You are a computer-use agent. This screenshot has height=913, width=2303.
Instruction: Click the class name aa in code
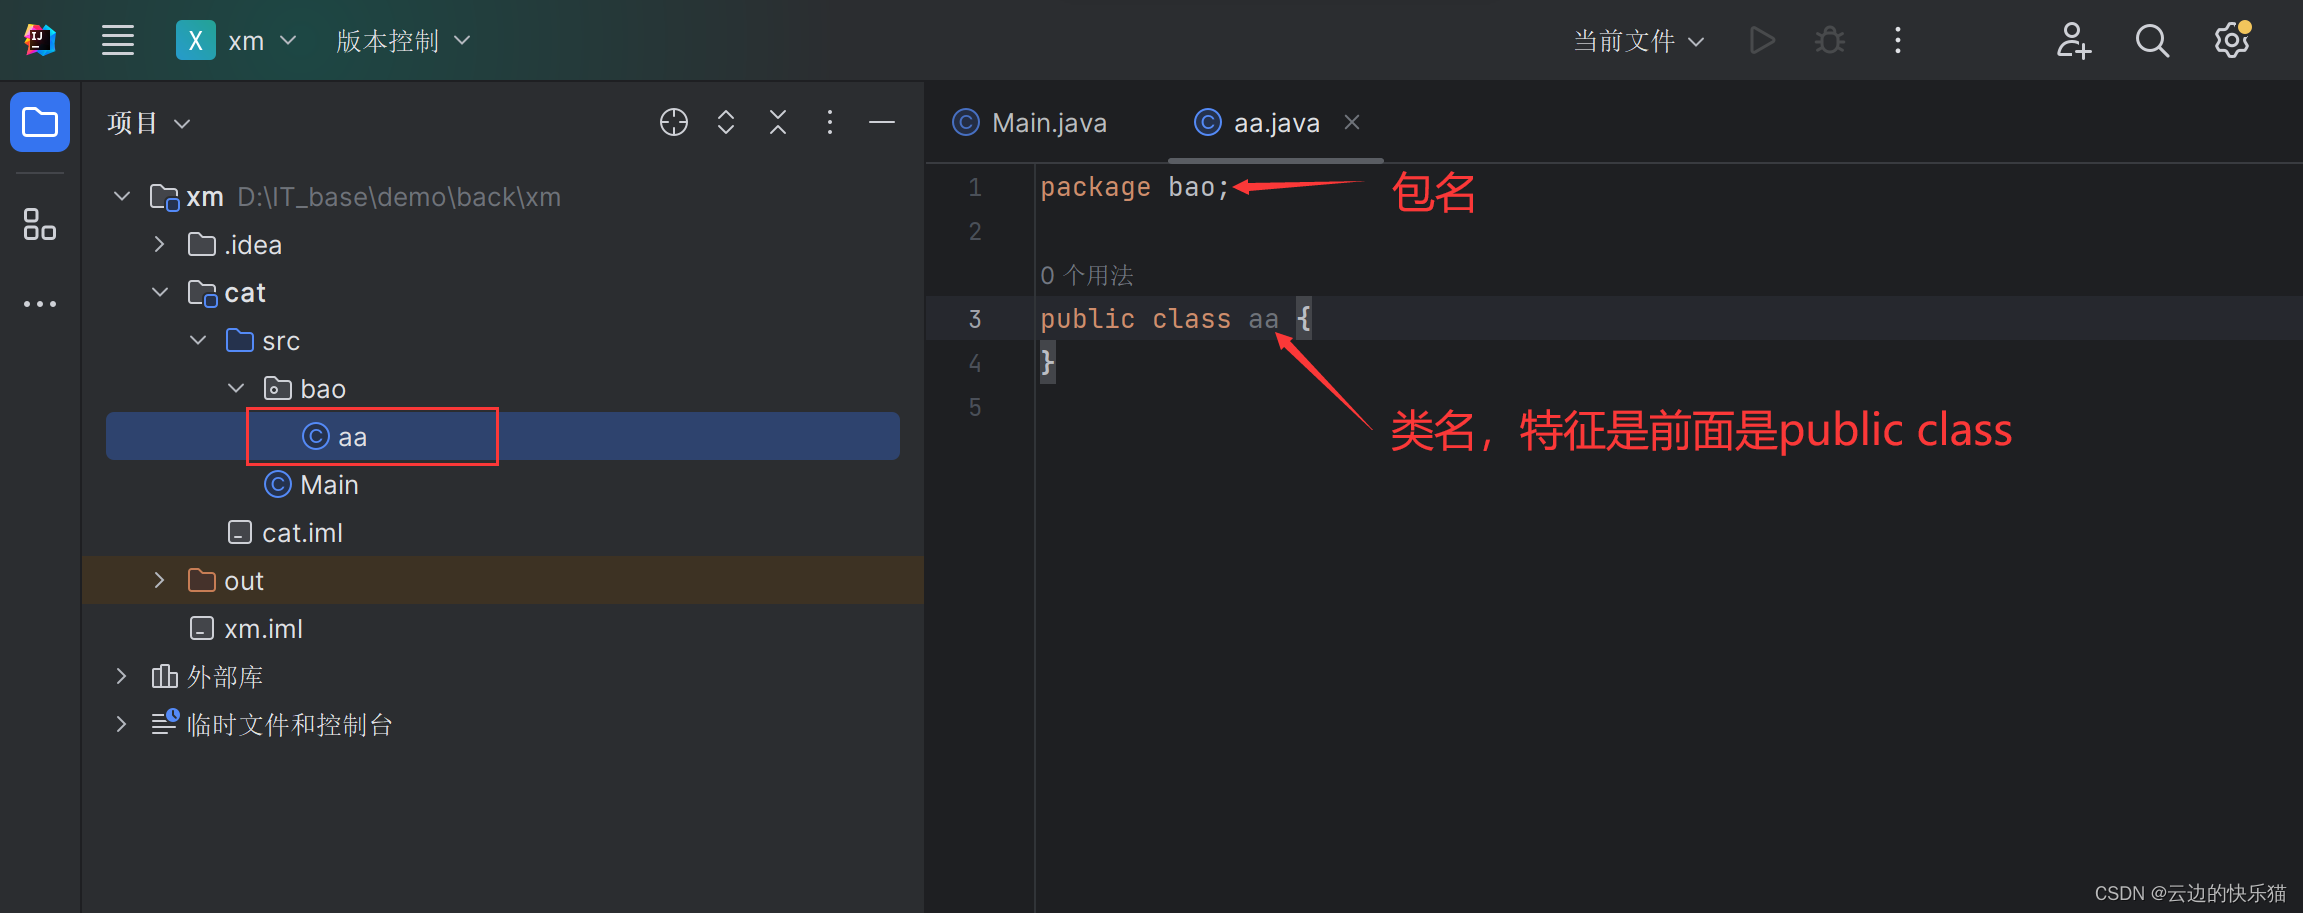point(1263,319)
